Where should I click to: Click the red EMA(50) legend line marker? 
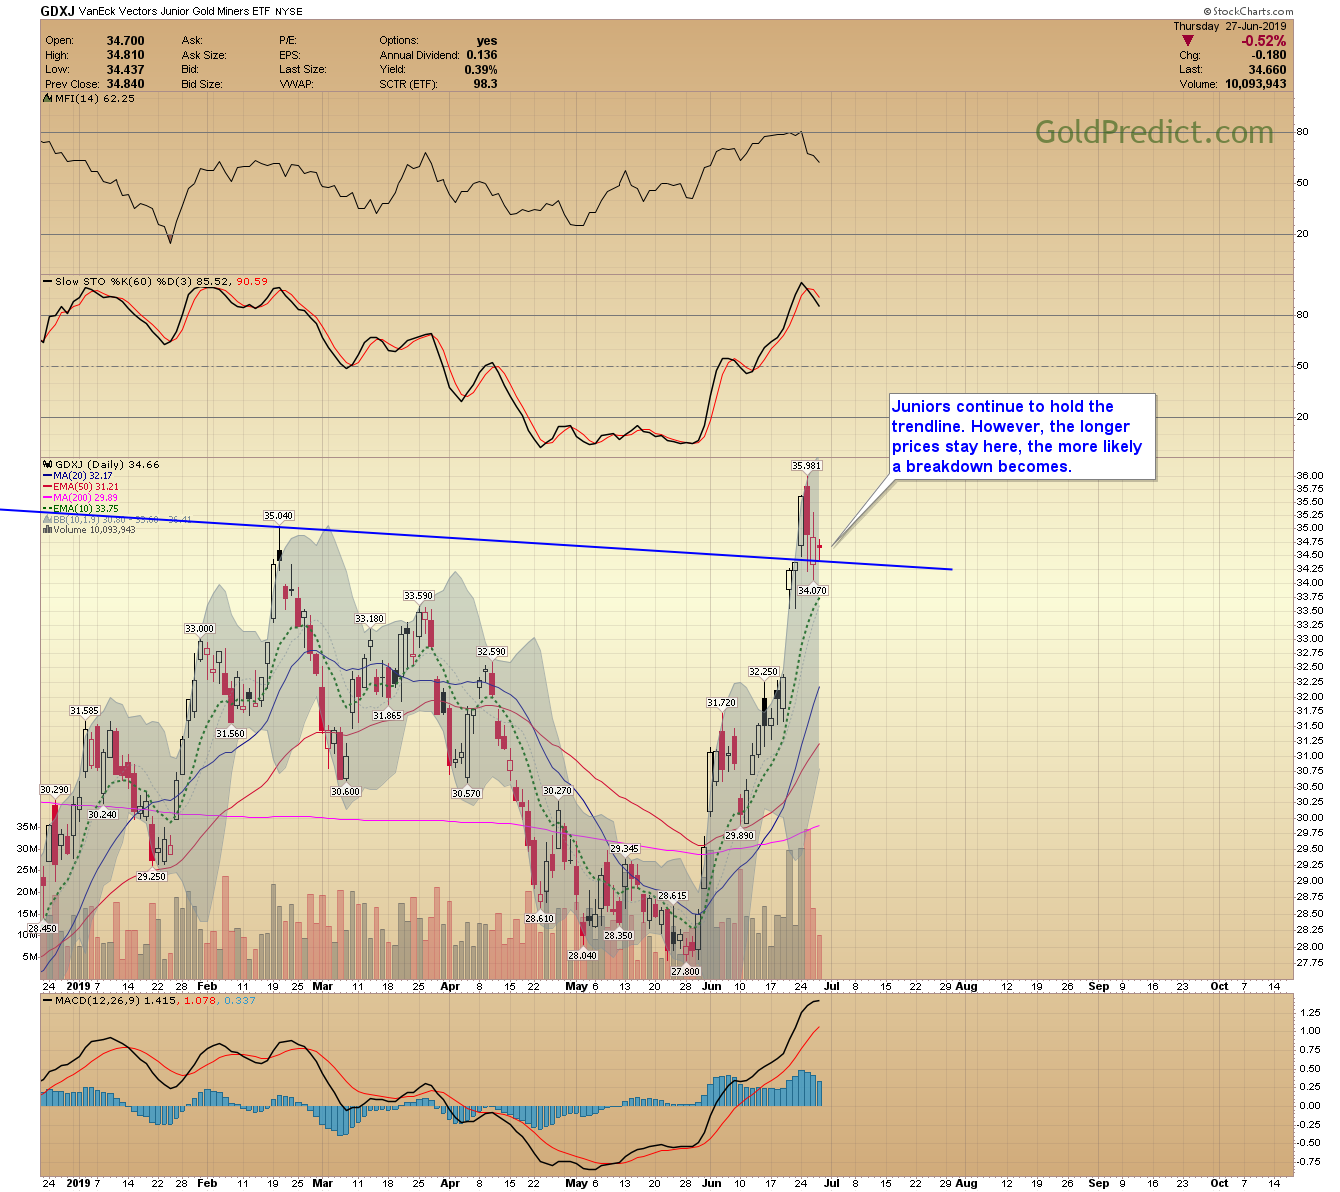point(48,487)
